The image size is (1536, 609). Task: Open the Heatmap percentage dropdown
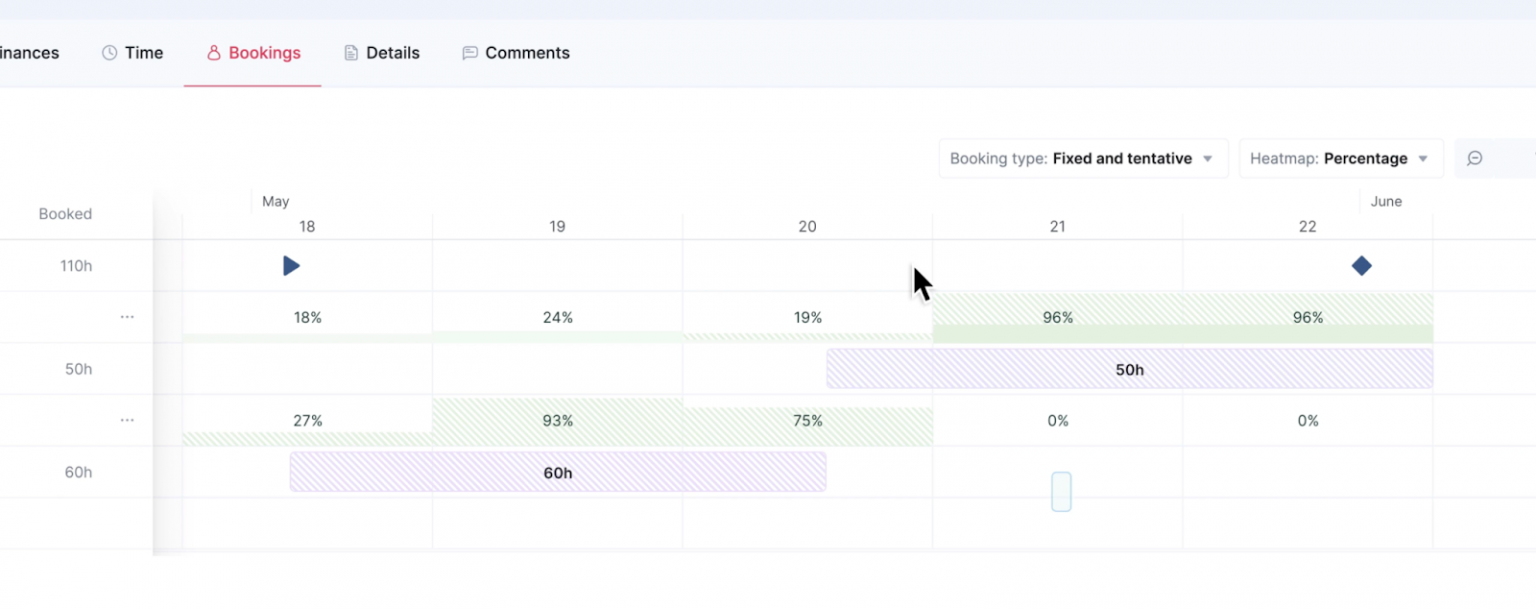coord(1340,158)
